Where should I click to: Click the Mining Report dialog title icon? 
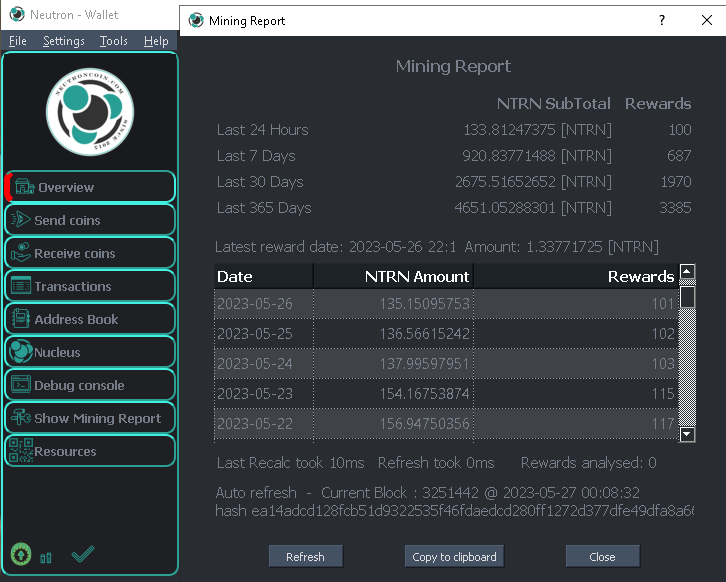pyautogui.click(x=196, y=20)
